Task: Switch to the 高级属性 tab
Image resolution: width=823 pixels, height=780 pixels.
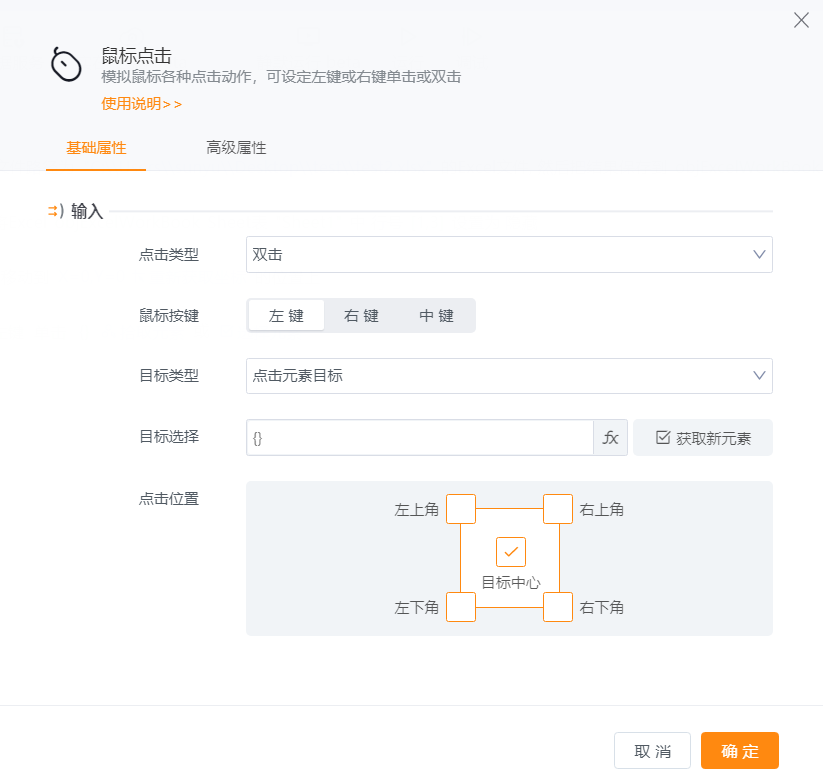Action: click(236, 148)
